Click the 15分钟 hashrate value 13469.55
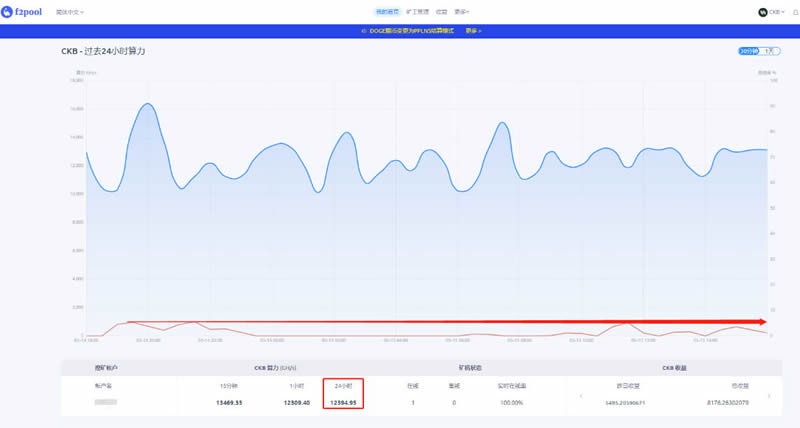Screen dimensions: 800x428 pos(229,402)
